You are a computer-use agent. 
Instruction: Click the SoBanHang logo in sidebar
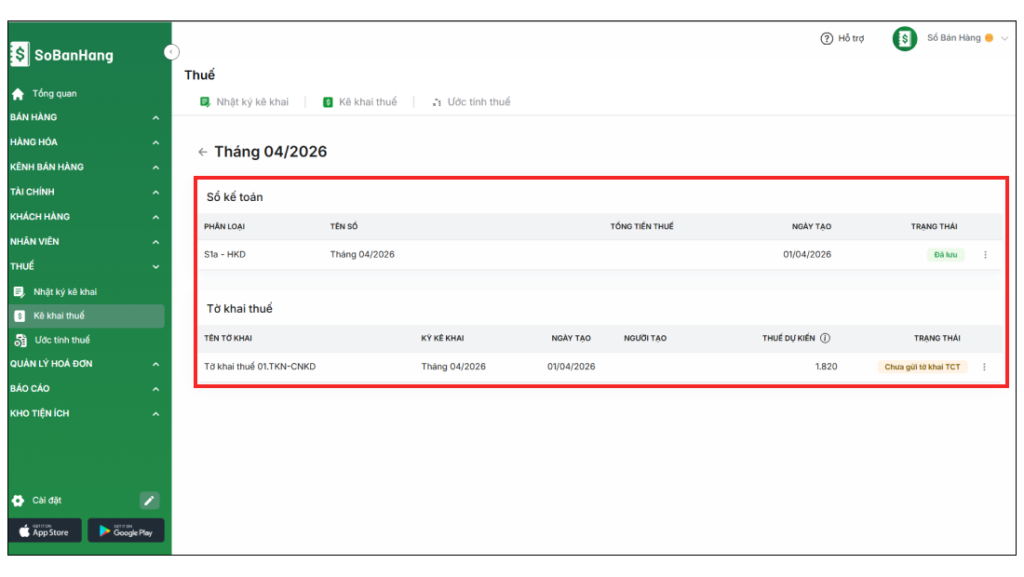[62, 55]
